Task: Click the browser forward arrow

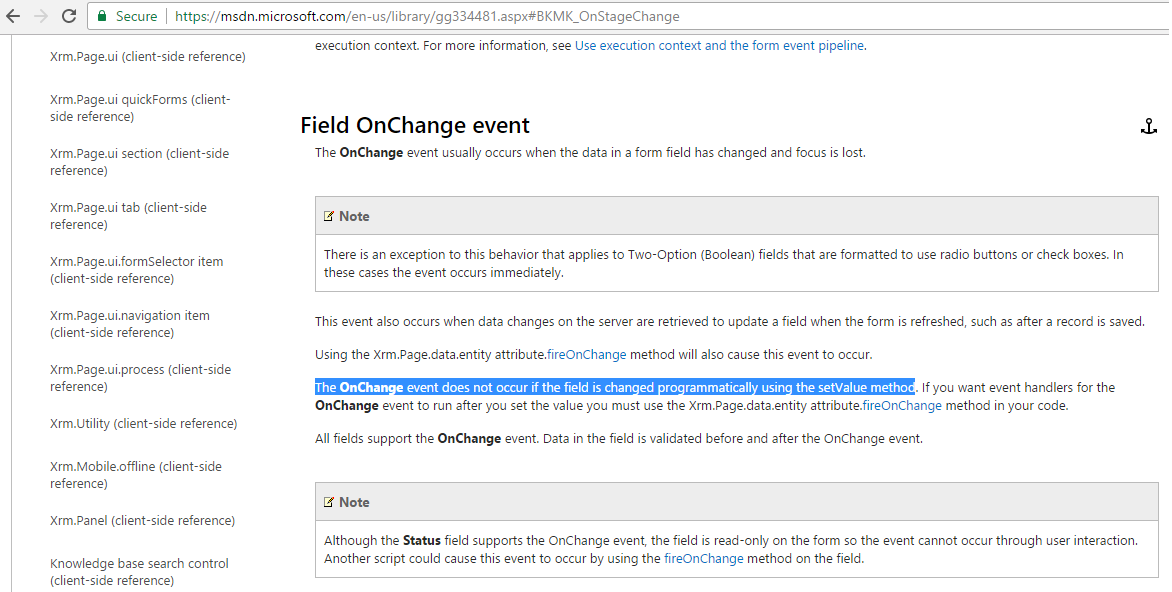Action: click(41, 17)
